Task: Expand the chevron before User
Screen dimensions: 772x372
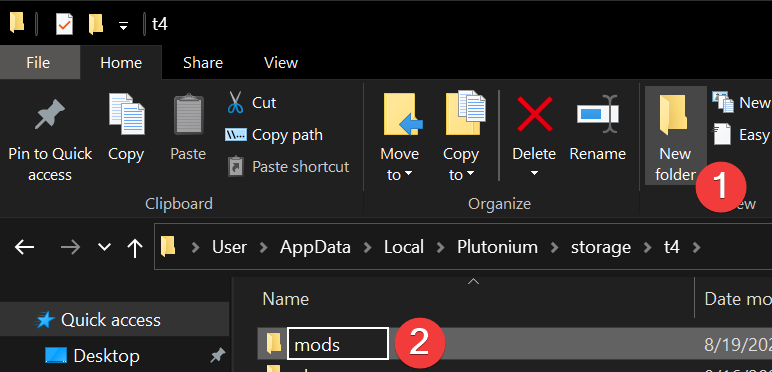Action: click(x=195, y=247)
